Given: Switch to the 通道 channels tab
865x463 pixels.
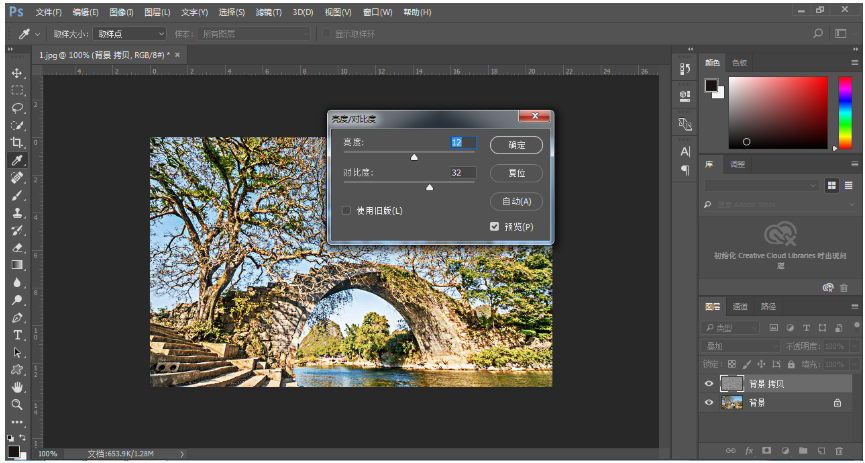Looking at the screenshot, I should coord(740,306).
